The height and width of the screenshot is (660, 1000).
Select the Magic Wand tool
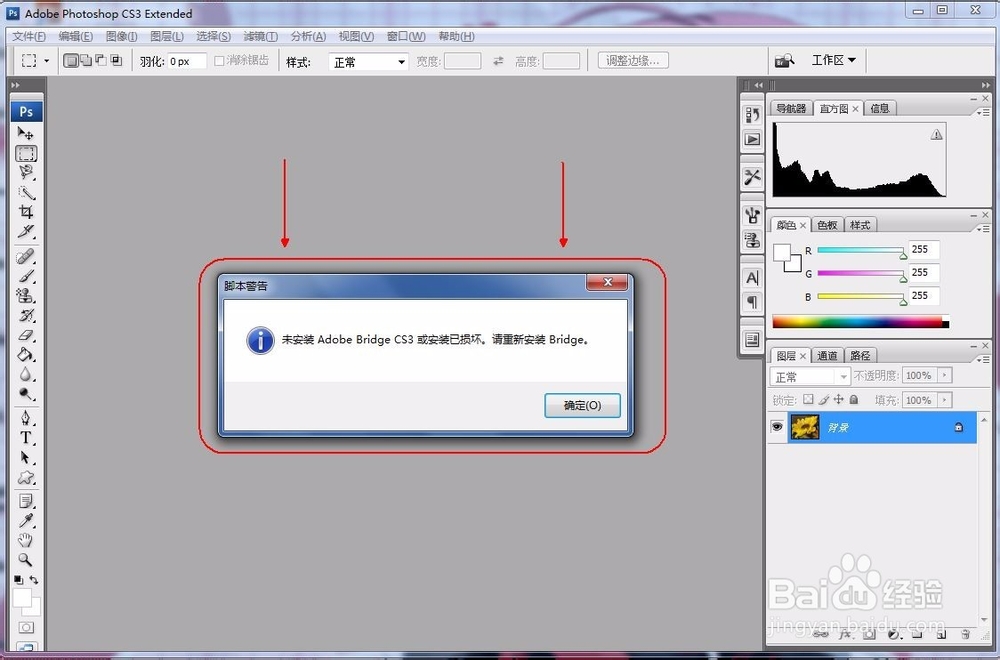(26, 192)
